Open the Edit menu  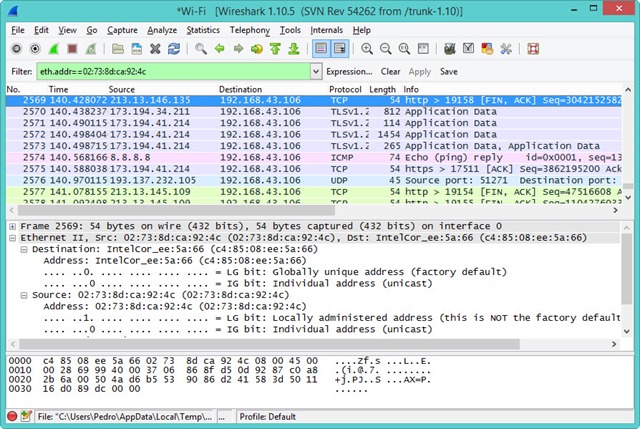tap(41, 30)
